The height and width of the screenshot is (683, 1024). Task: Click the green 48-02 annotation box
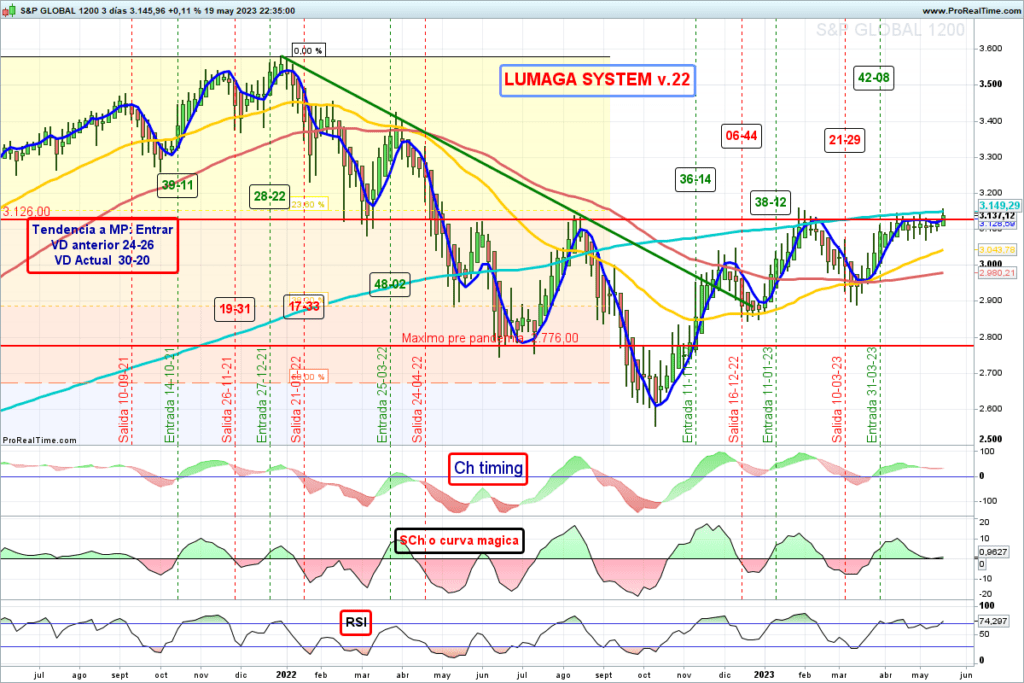(x=389, y=285)
